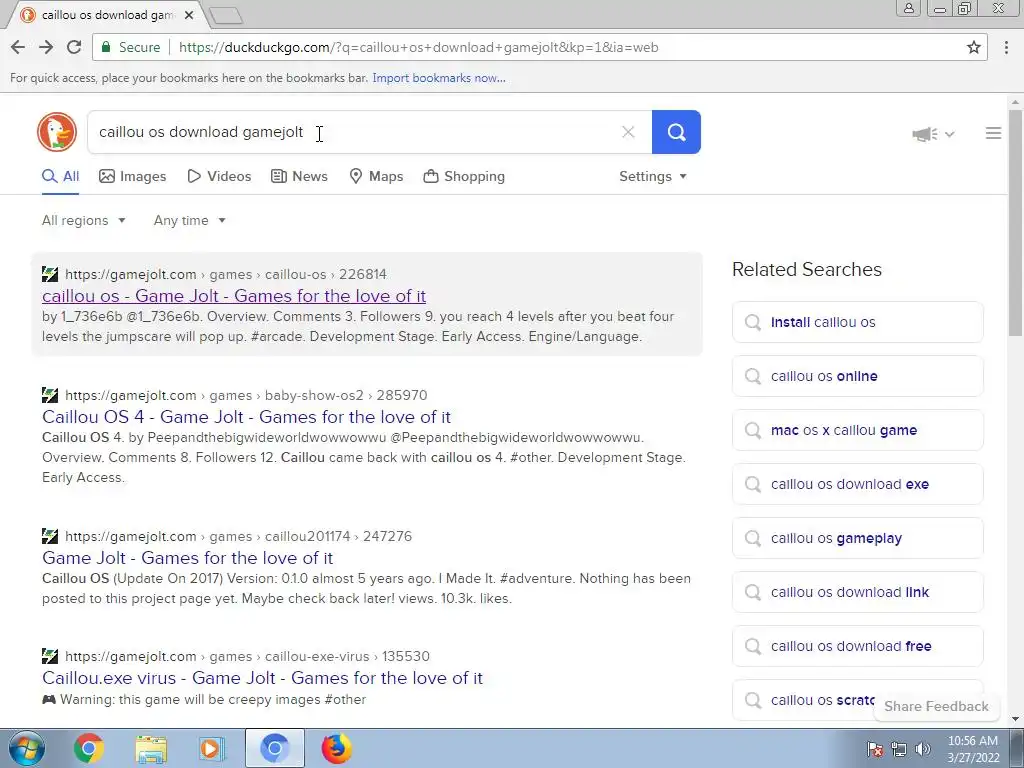
Task: Open 'caillou os - Game Jolt' result link
Action: pos(234,296)
